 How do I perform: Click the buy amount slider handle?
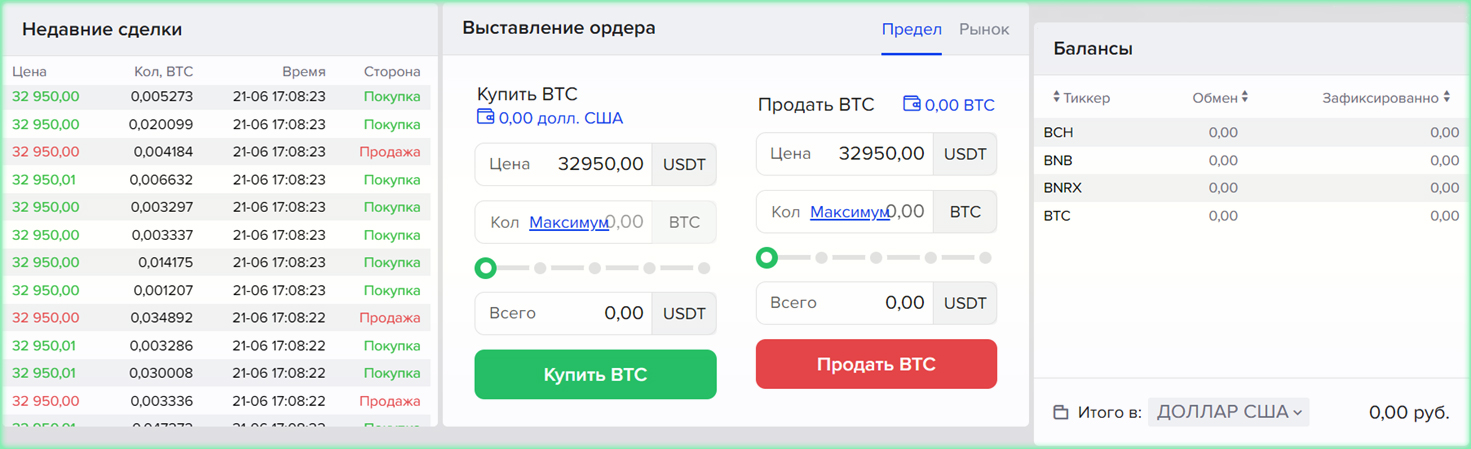[x=486, y=268]
